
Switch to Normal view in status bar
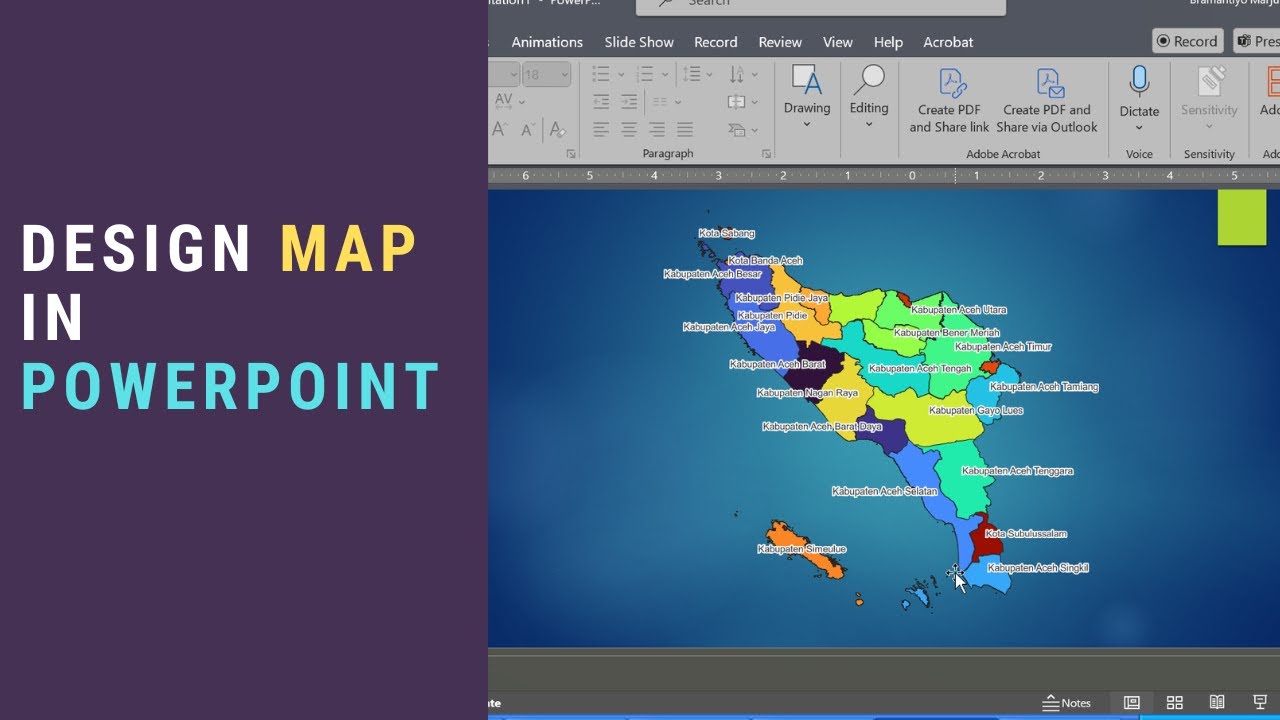click(1131, 703)
